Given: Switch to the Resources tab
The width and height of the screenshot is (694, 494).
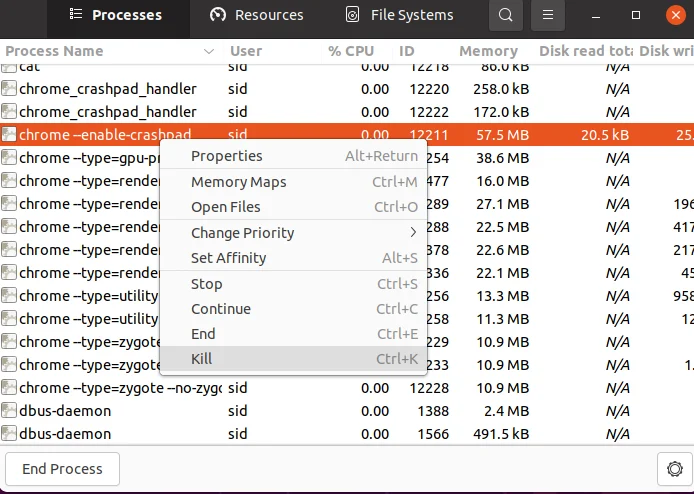Looking at the screenshot, I should [x=259, y=15].
